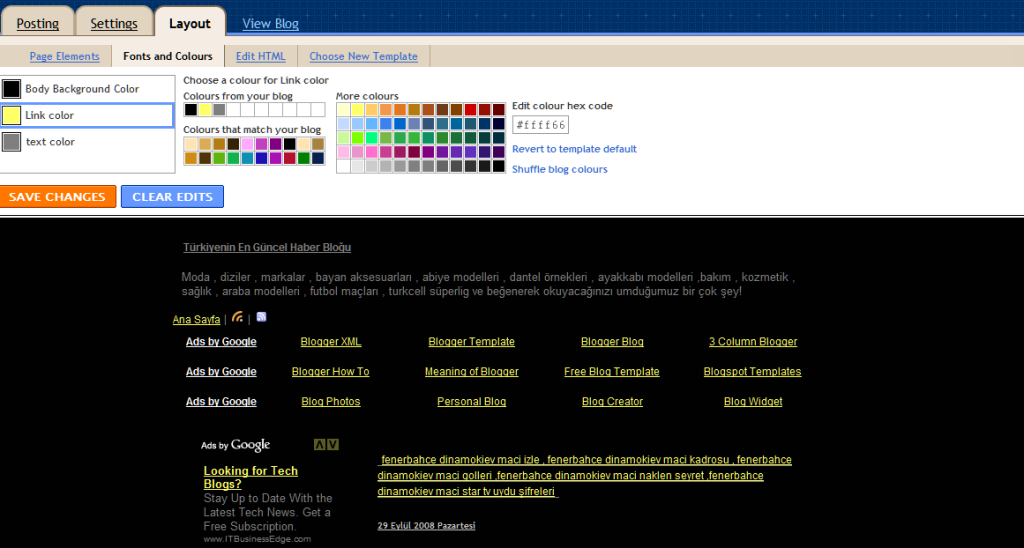Click the colour hex code field
This screenshot has width=1024, height=548.
[540, 125]
